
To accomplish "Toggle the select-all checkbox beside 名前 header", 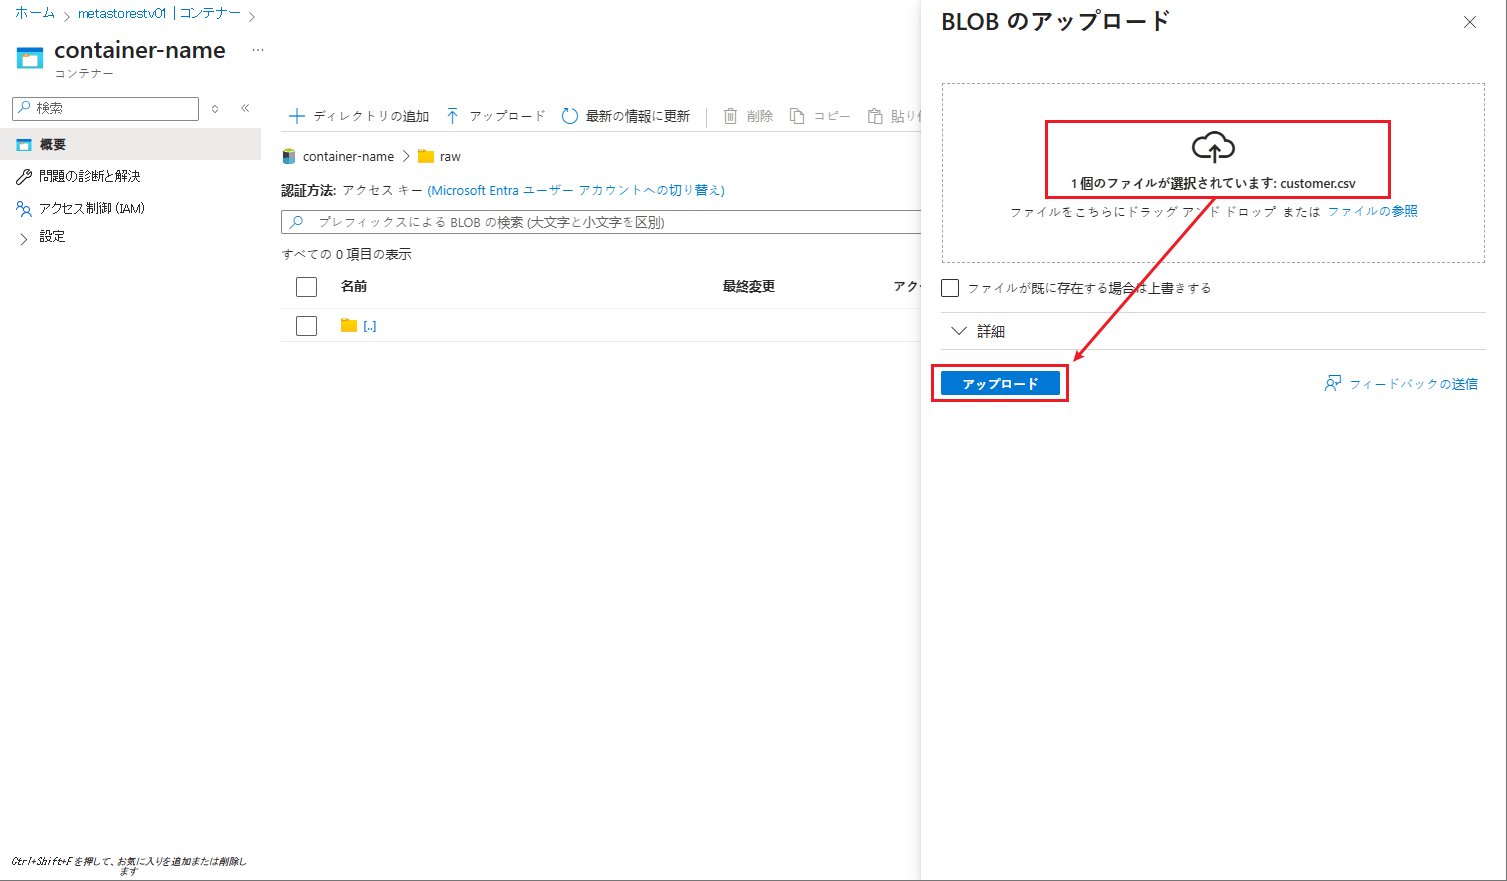I will tap(307, 287).
